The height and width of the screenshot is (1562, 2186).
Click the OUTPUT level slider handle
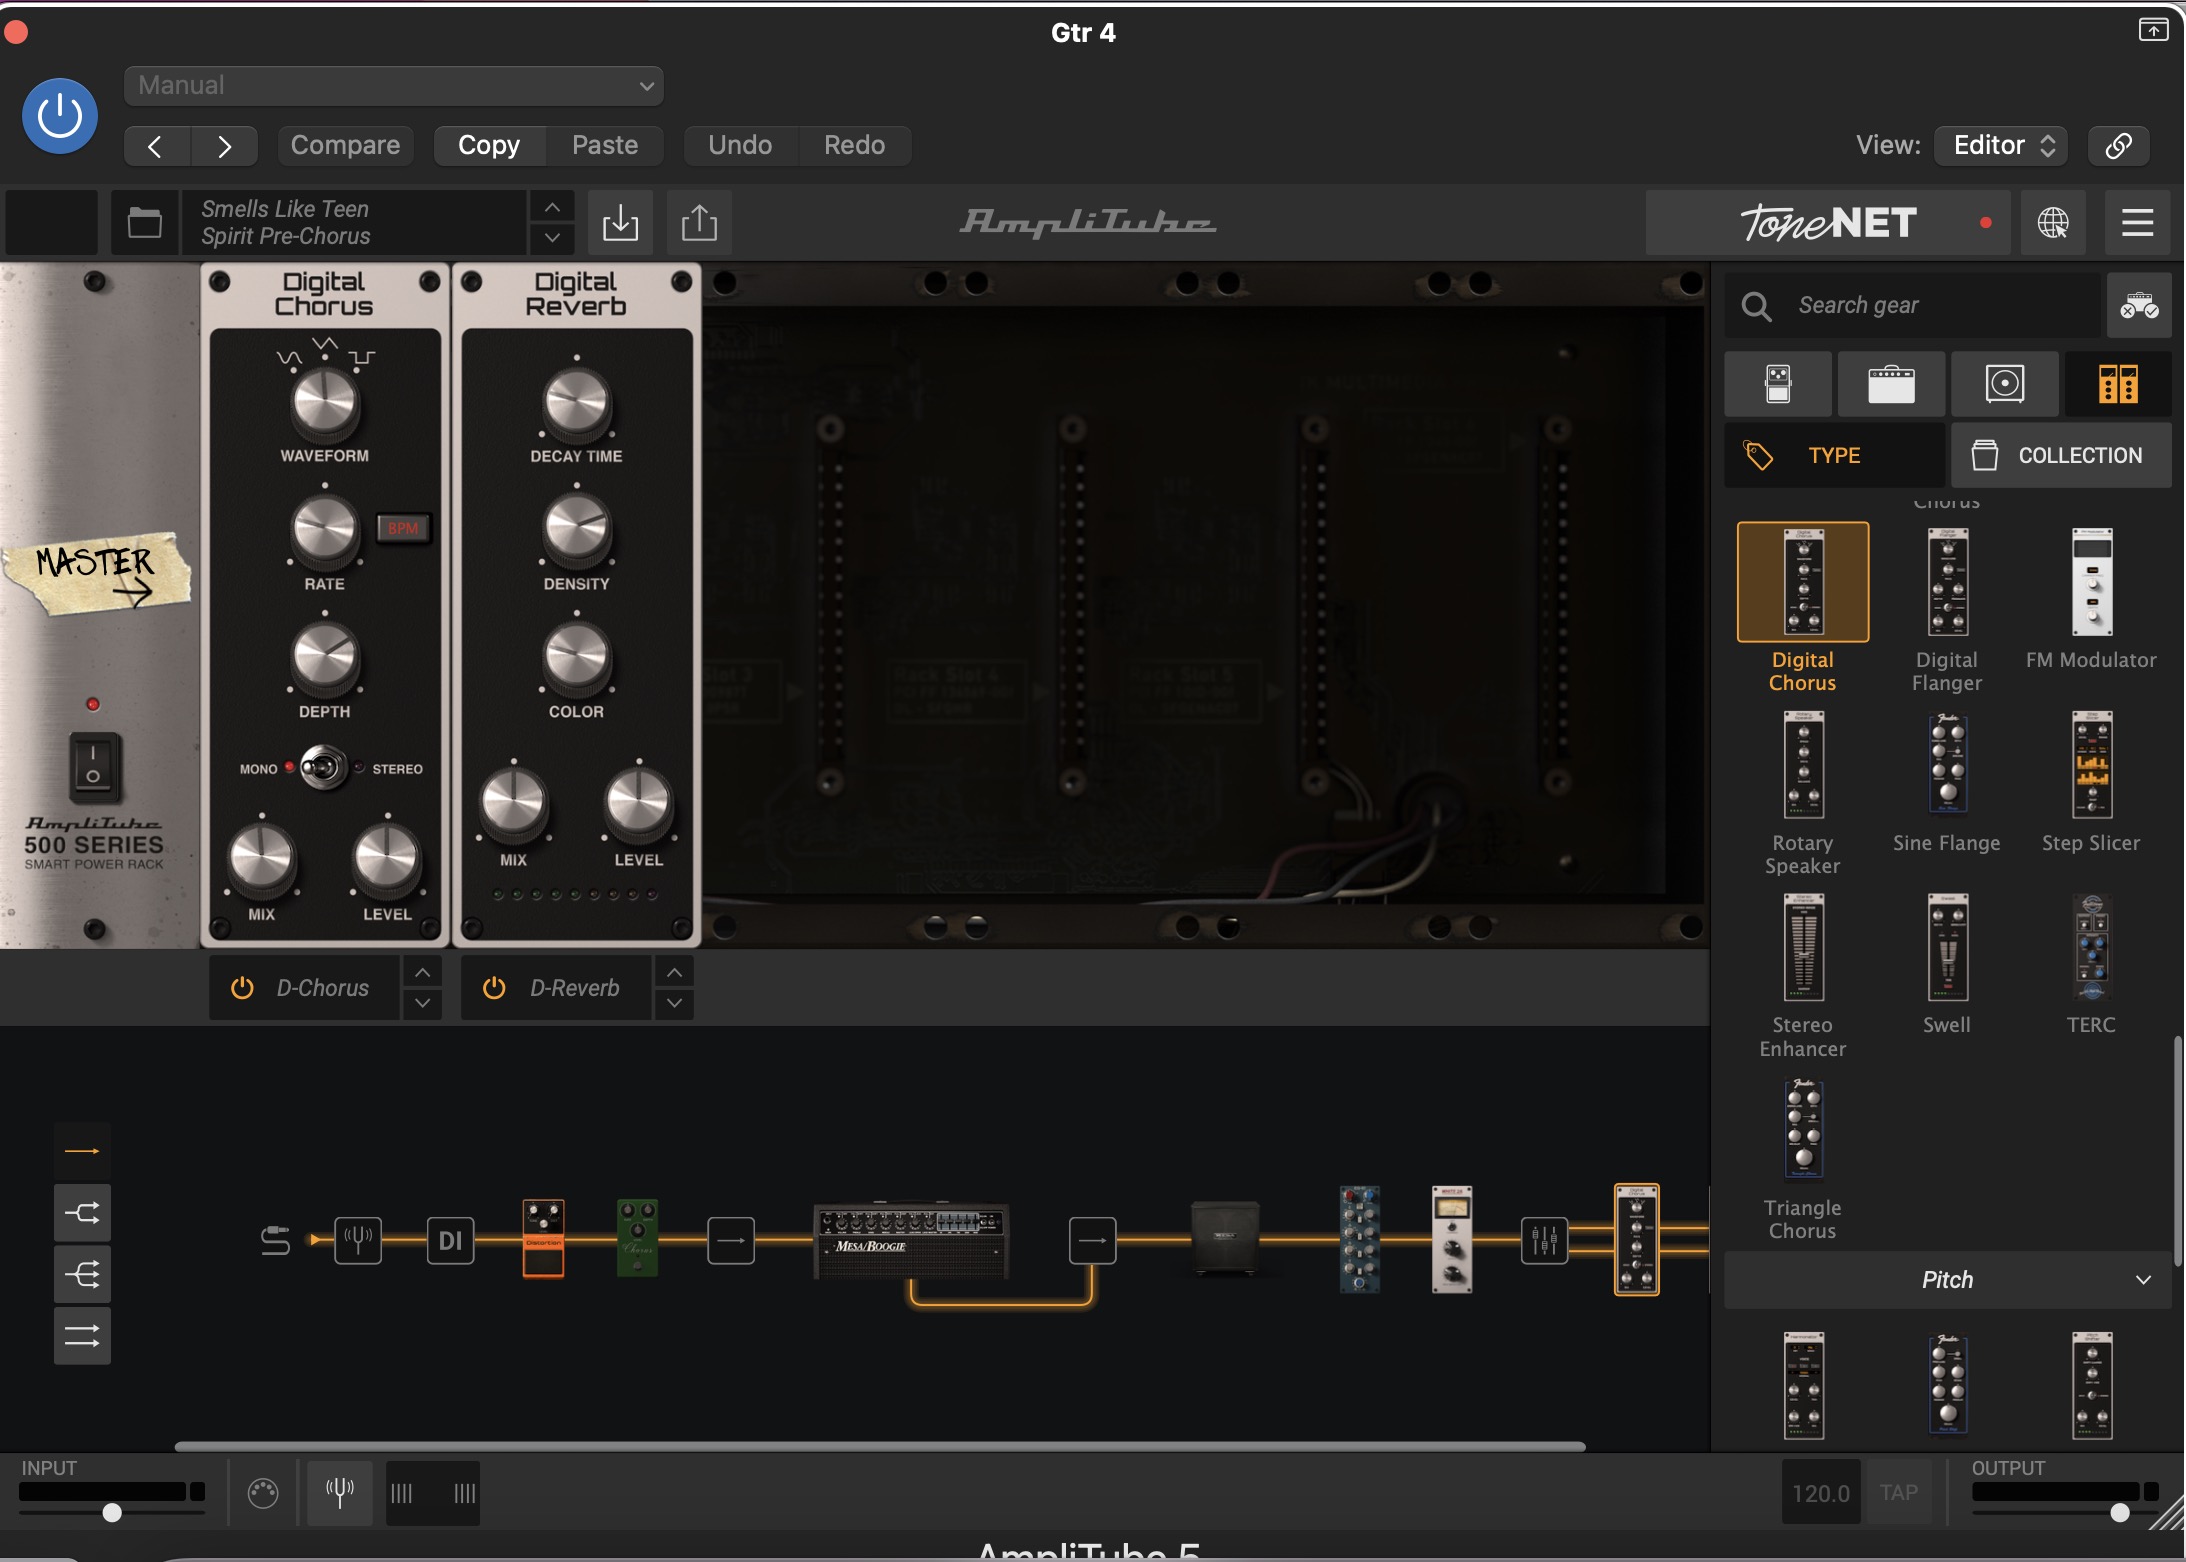[2119, 1513]
